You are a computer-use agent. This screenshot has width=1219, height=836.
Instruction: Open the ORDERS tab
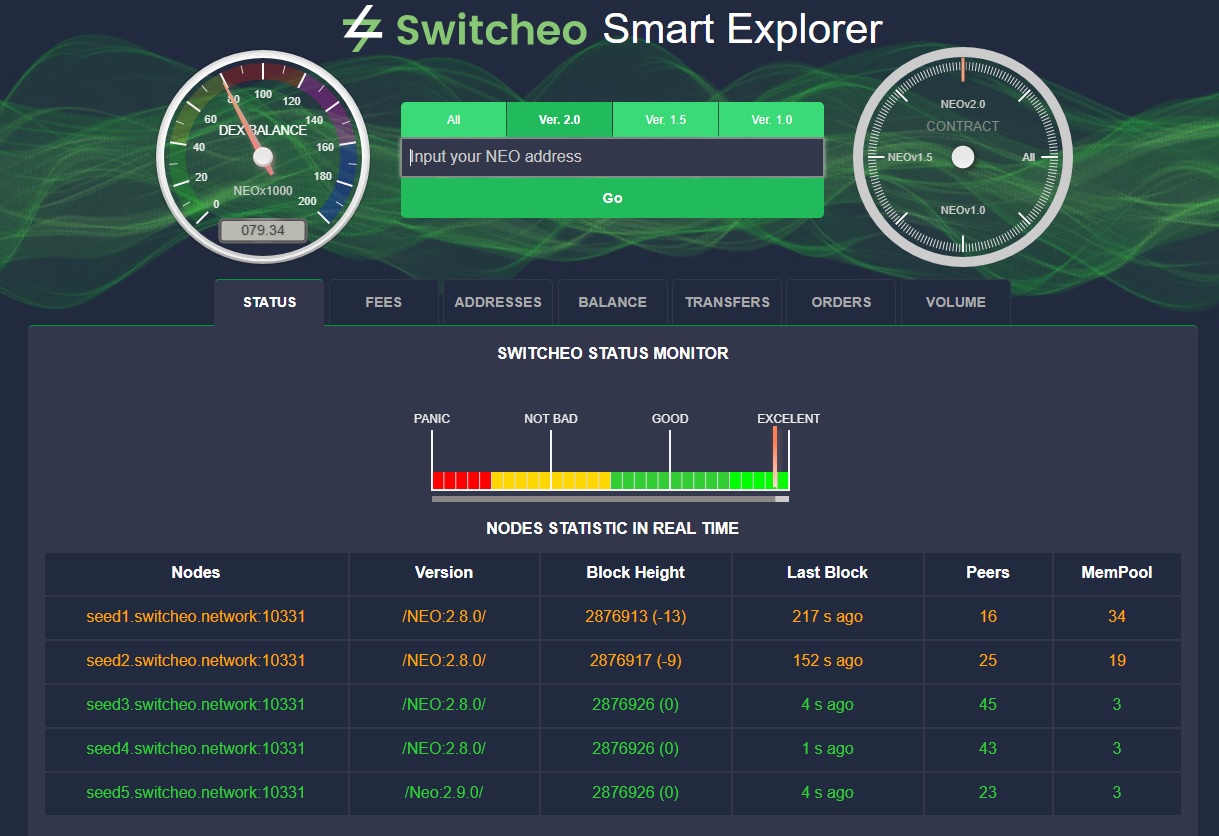coord(841,302)
